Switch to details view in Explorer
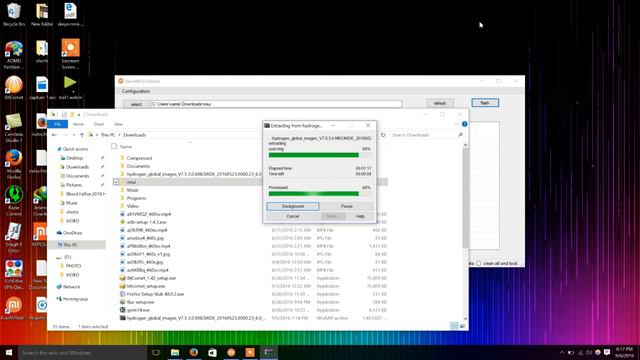Screen dimensions: 640x360 tap(454, 326)
